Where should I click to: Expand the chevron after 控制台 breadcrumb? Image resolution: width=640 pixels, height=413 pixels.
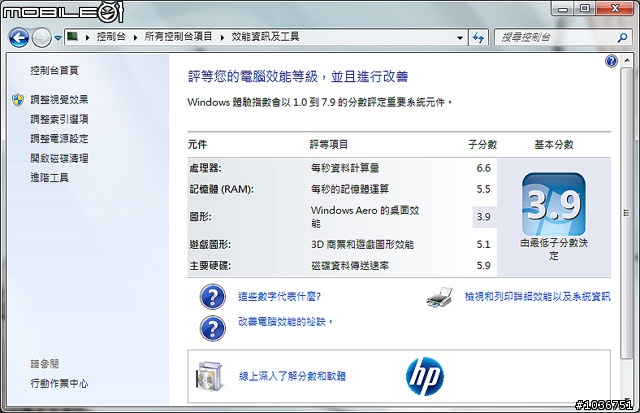(135, 38)
